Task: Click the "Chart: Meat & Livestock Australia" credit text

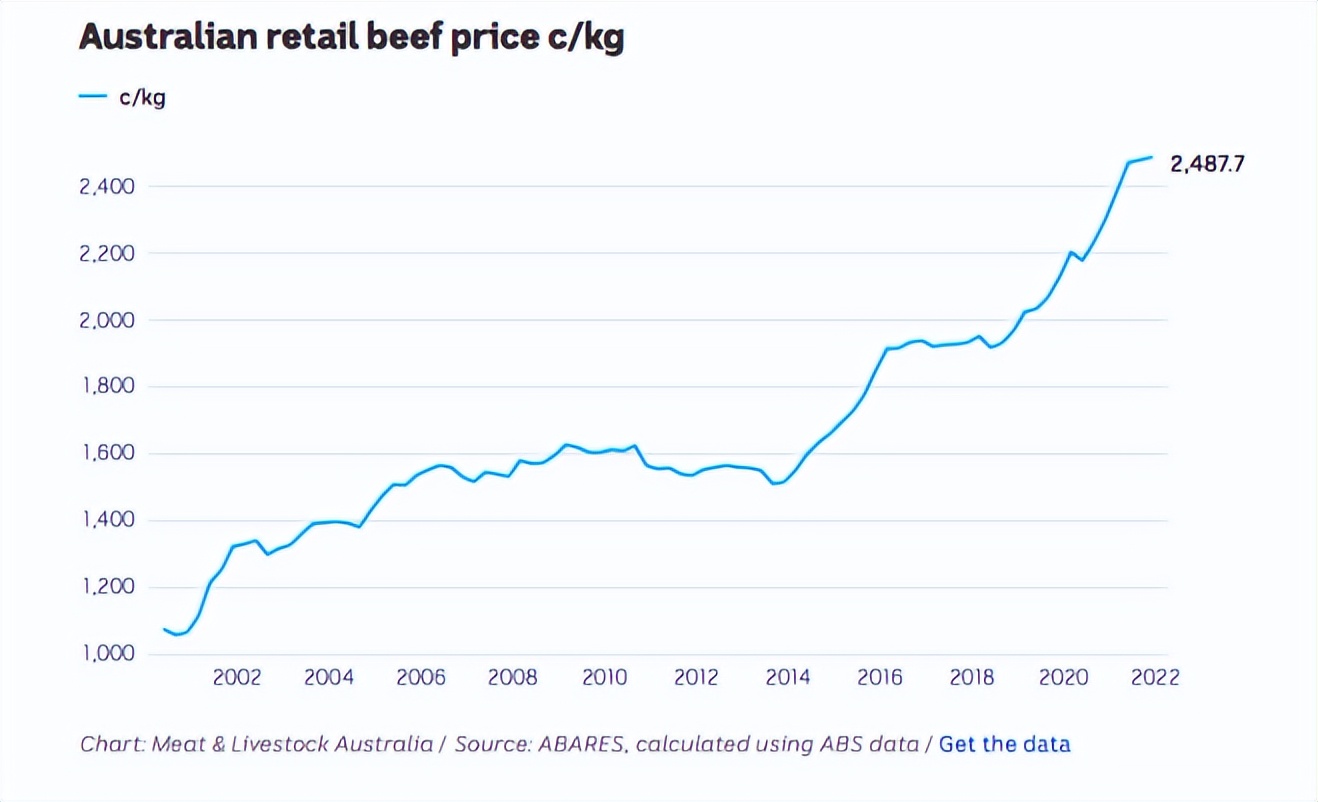Action: pyautogui.click(x=257, y=744)
